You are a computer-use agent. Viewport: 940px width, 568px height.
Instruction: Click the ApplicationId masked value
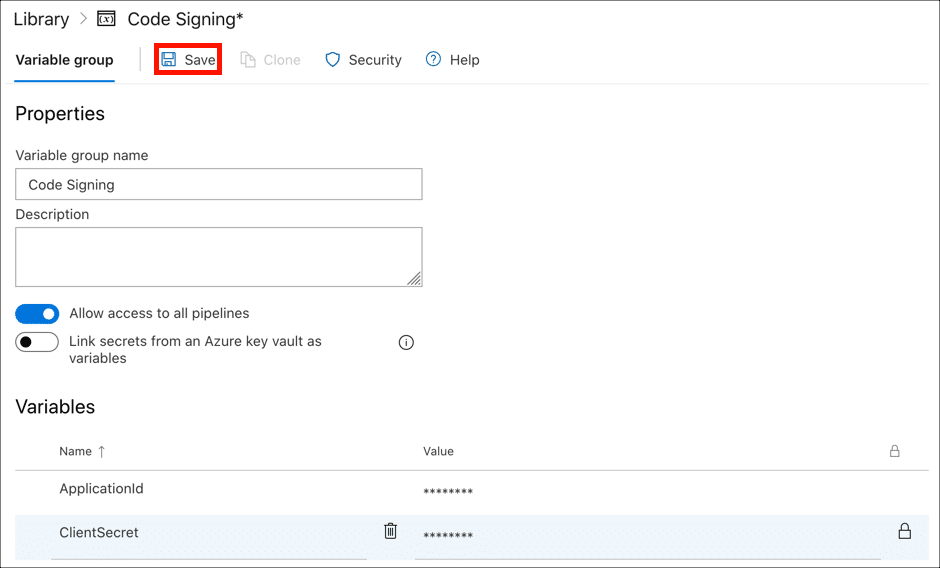(x=448, y=492)
